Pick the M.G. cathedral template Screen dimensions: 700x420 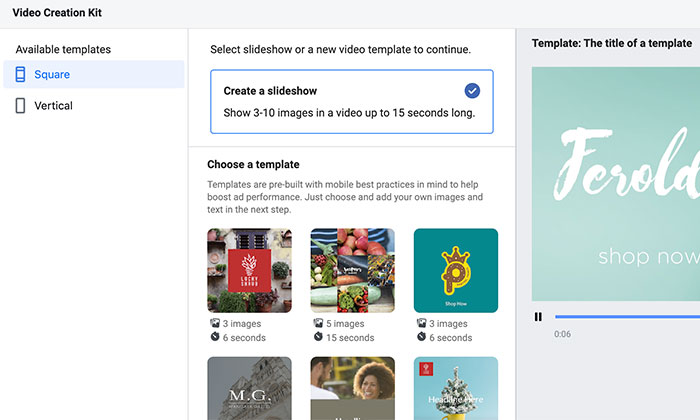tap(250, 388)
